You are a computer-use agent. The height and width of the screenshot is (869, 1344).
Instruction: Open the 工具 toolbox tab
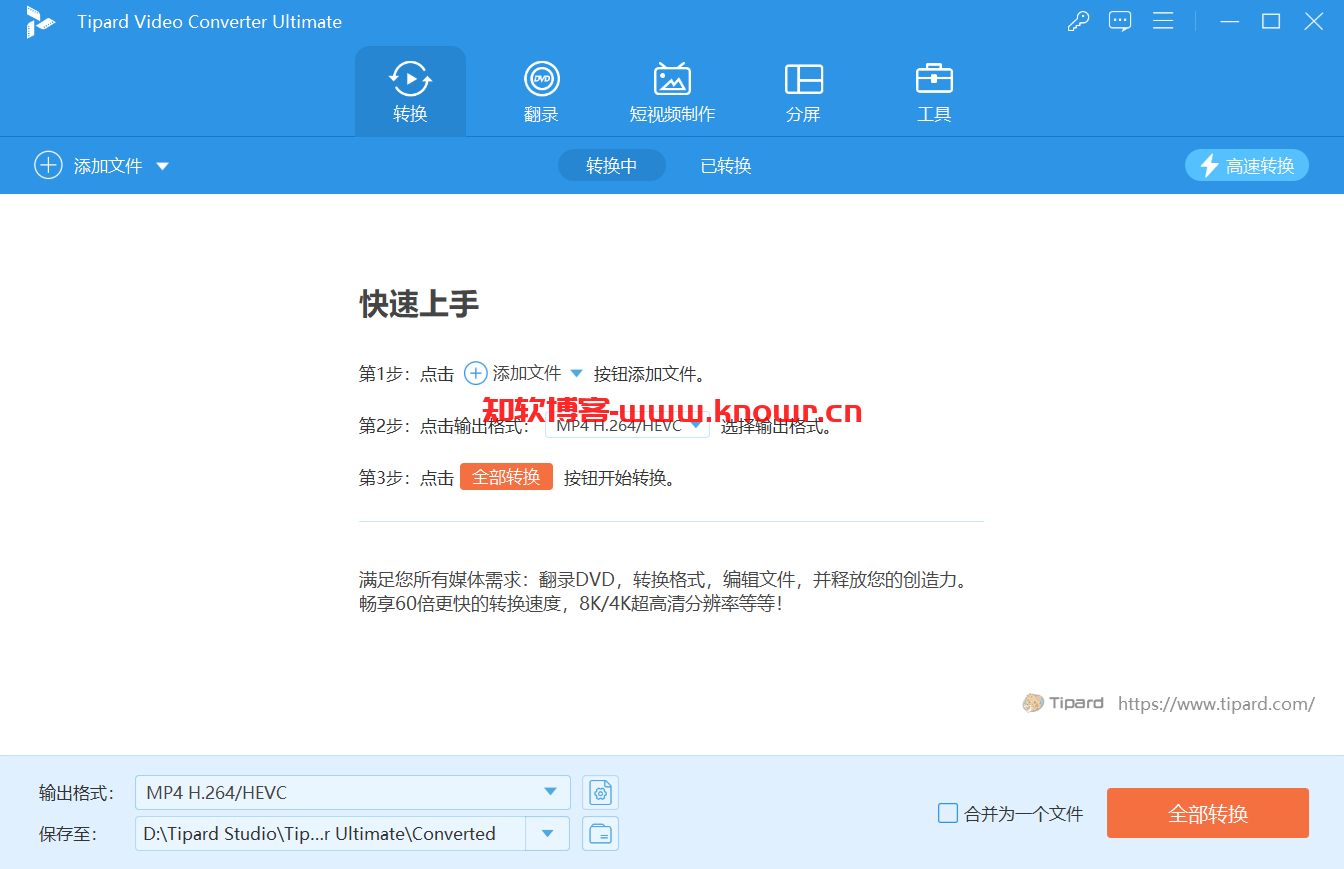pos(934,91)
